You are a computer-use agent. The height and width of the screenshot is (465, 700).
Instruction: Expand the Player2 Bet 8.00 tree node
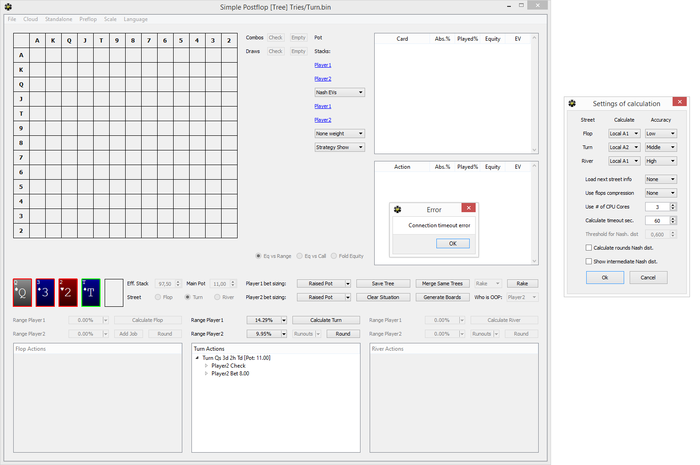click(x=206, y=374)
